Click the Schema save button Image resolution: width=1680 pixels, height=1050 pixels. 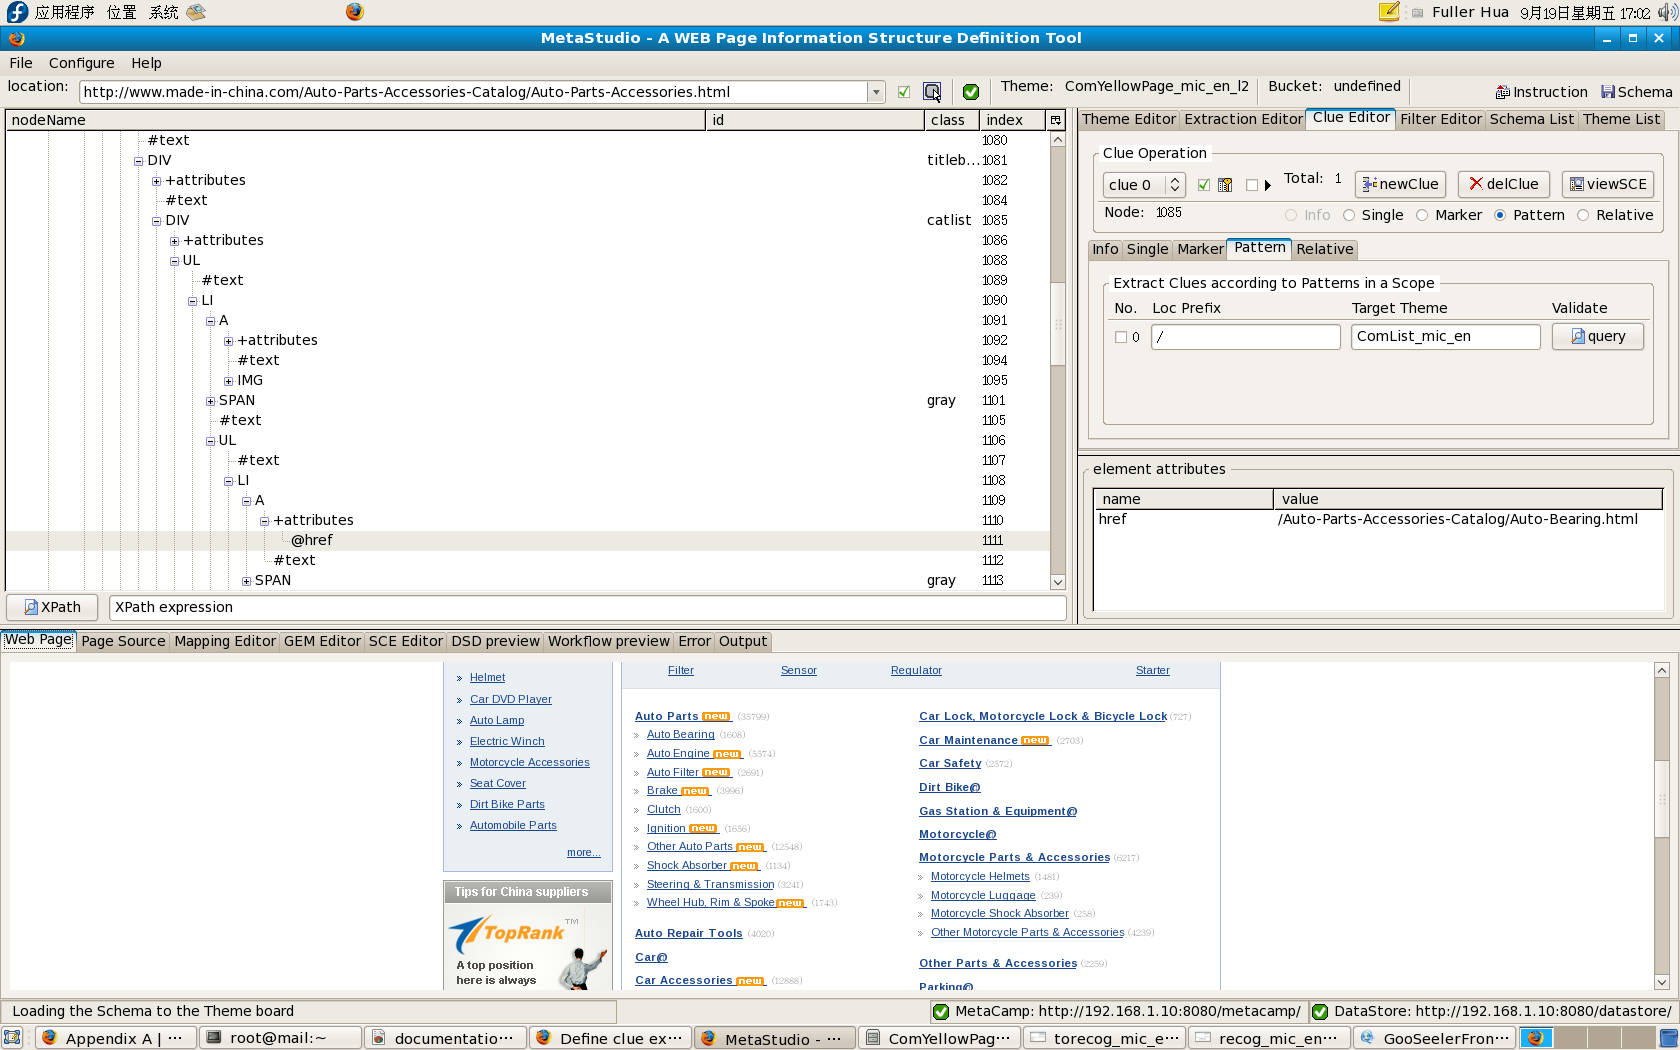pyautogui.click(x=1636, y=92)
